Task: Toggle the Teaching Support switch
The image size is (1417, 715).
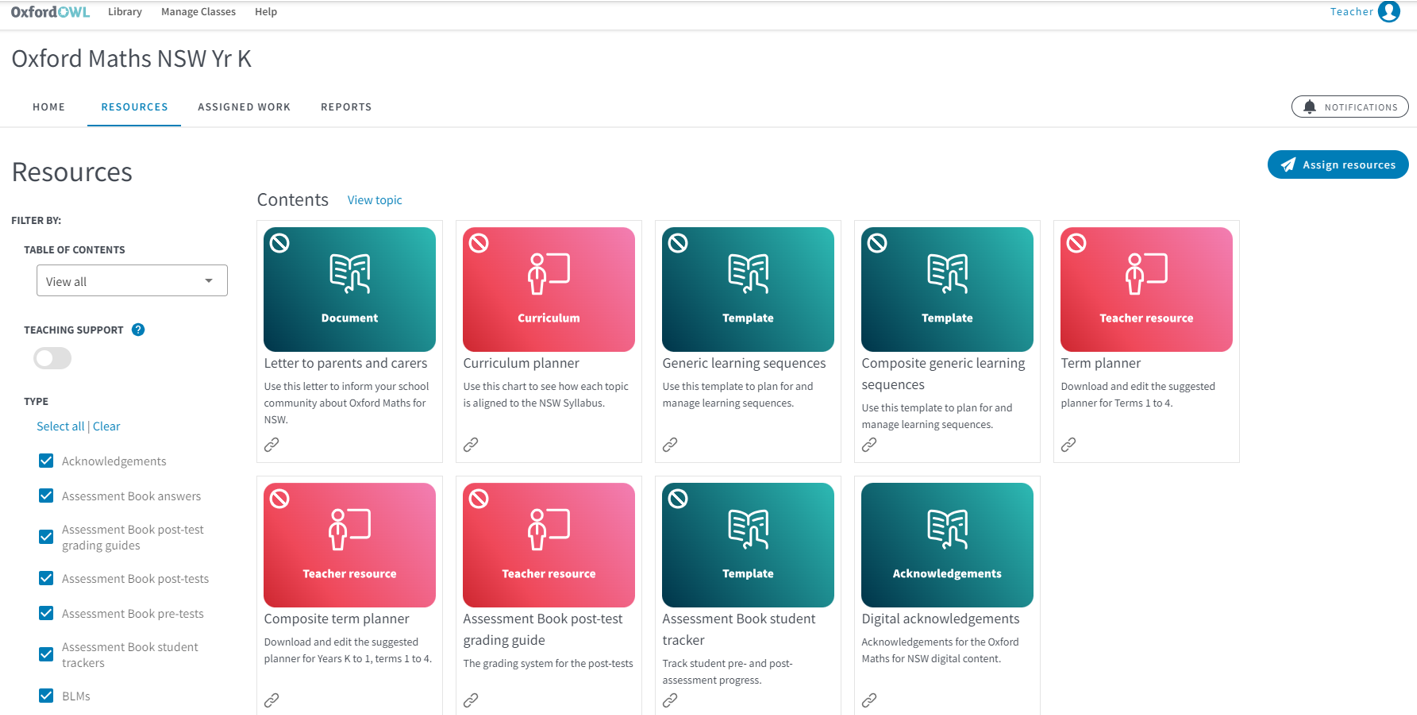Action: (52, 358)
